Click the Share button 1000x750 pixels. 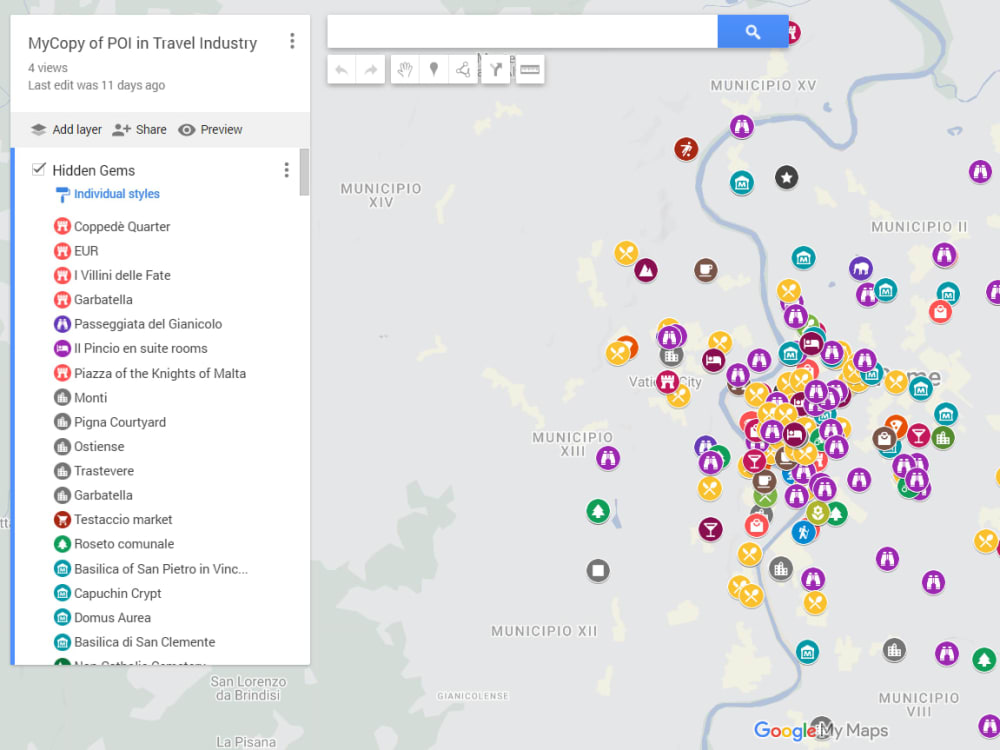[140, 129]
